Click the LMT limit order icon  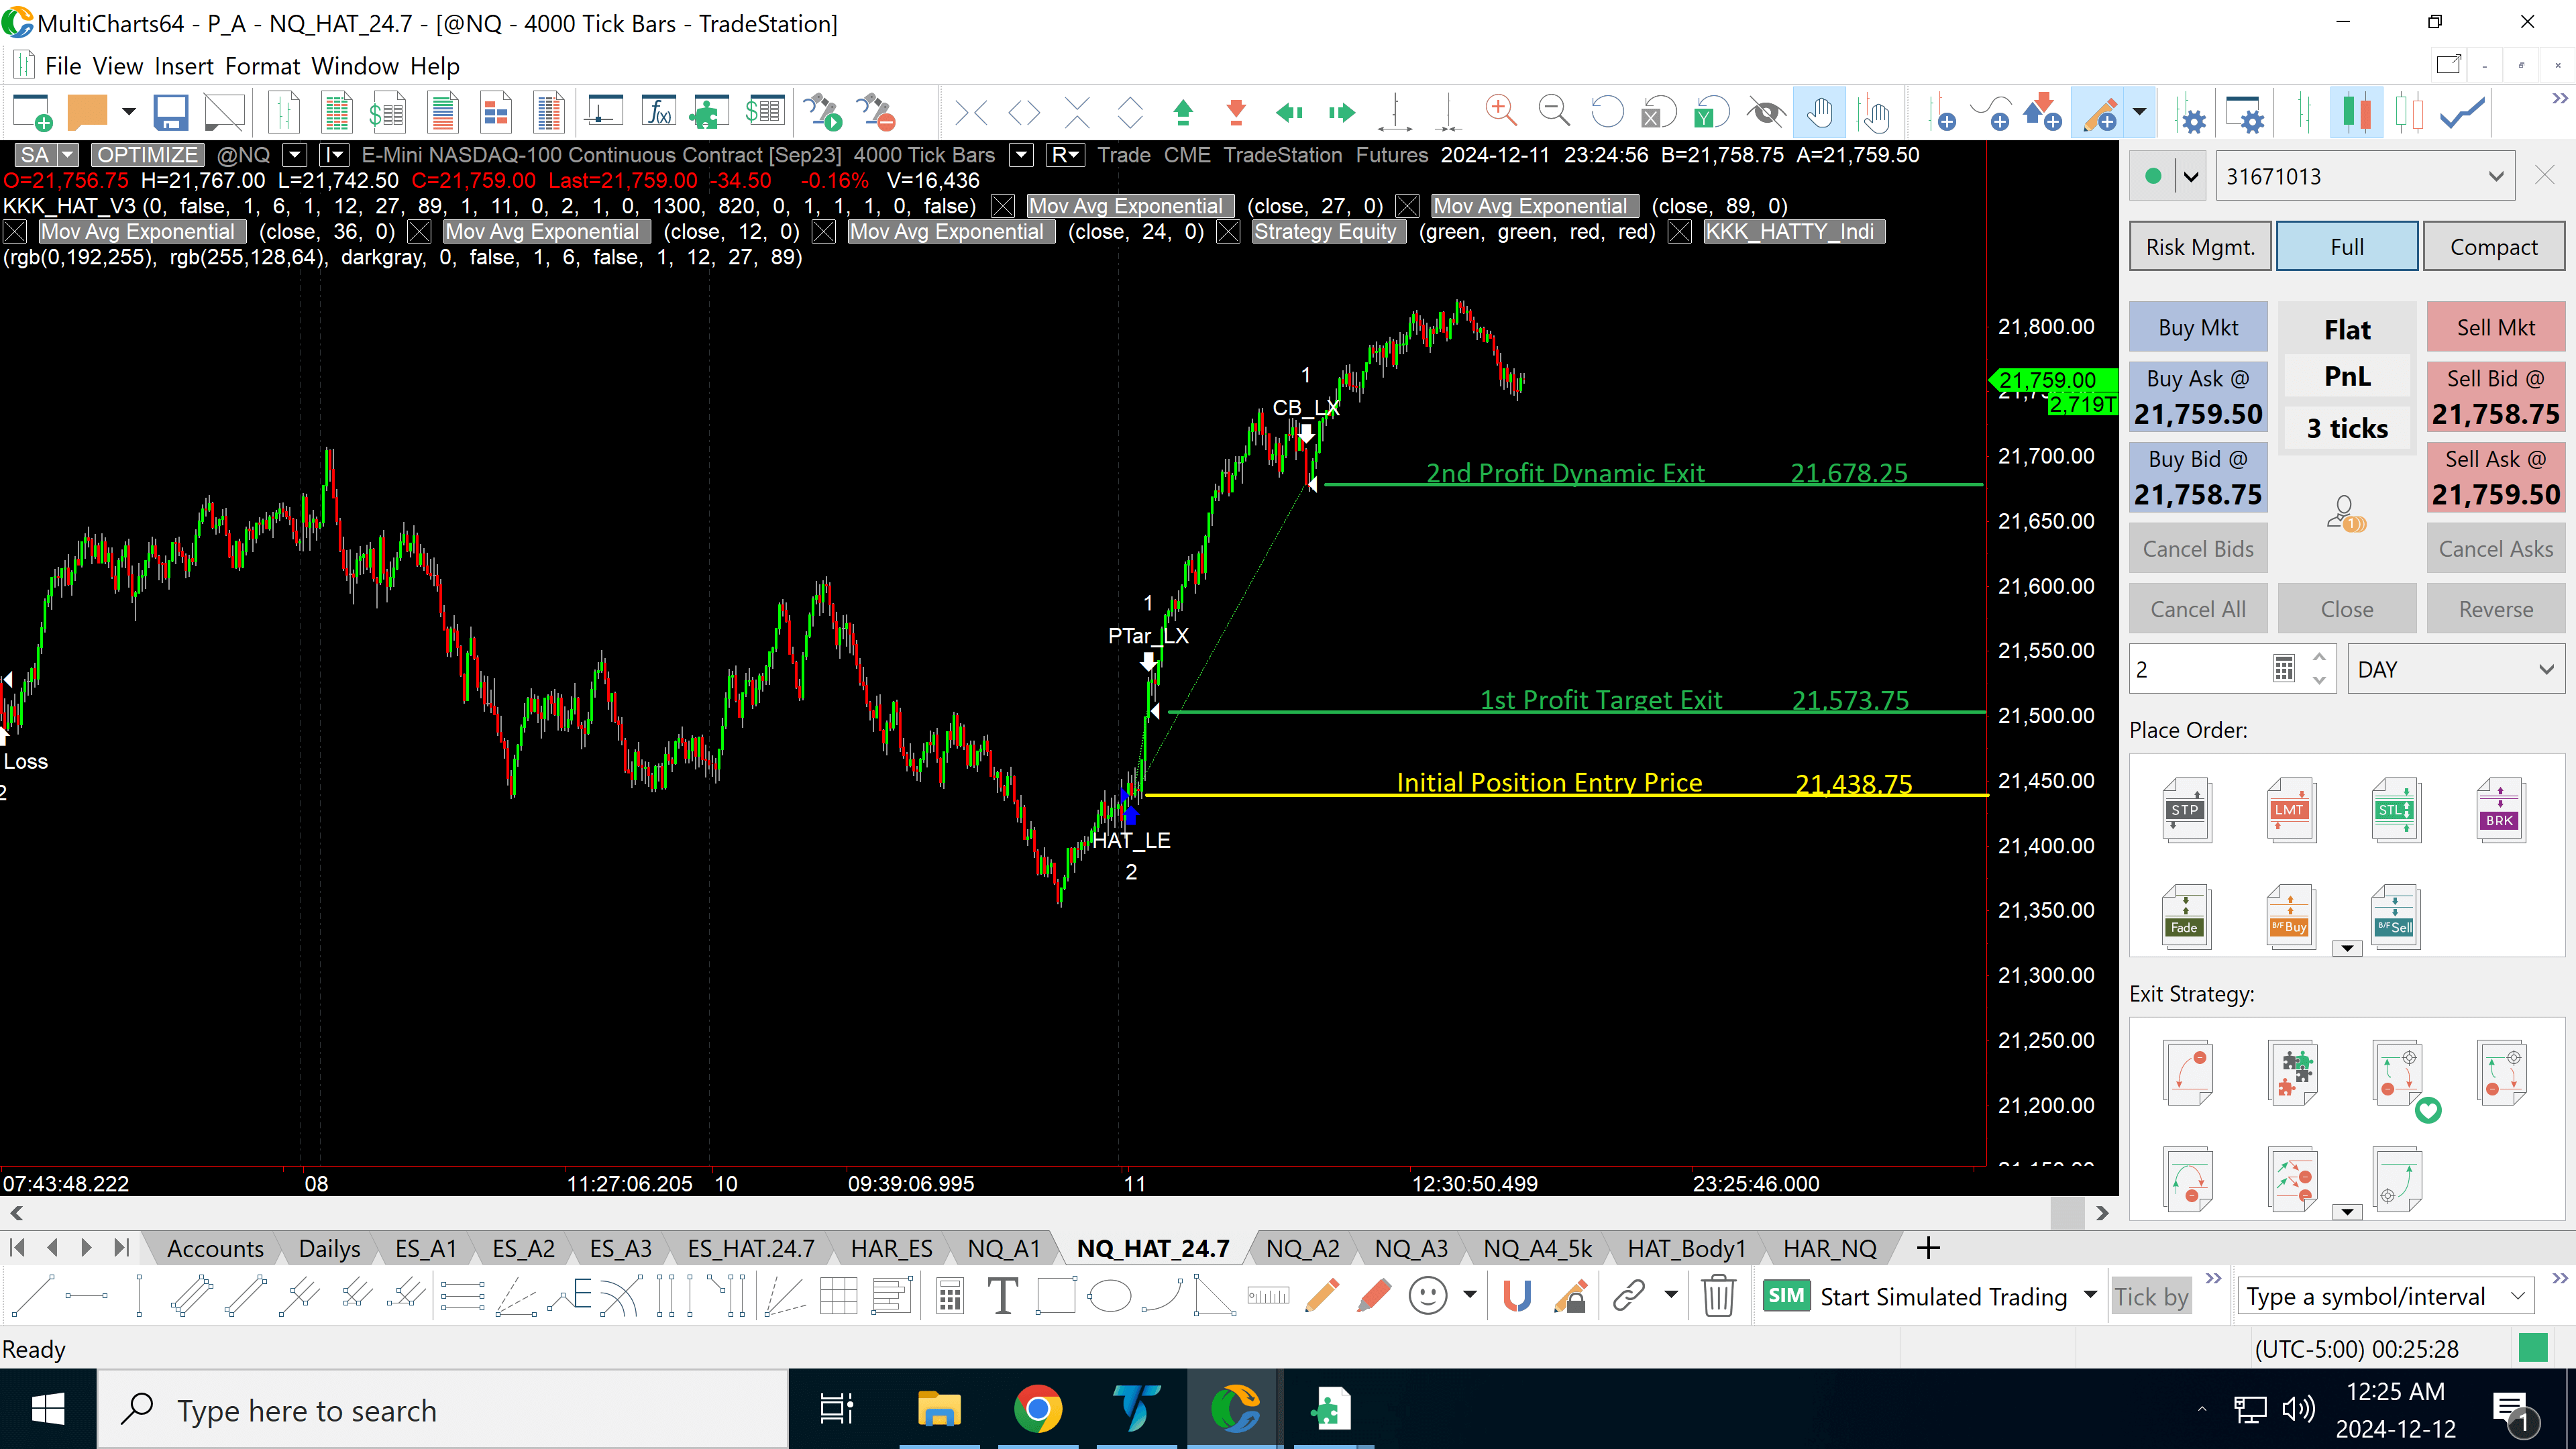tap(2290, 810)
